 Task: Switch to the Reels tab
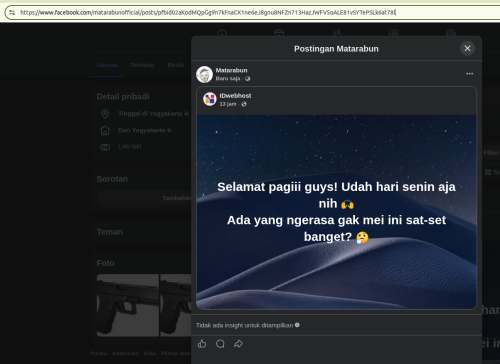pos(176,65)
